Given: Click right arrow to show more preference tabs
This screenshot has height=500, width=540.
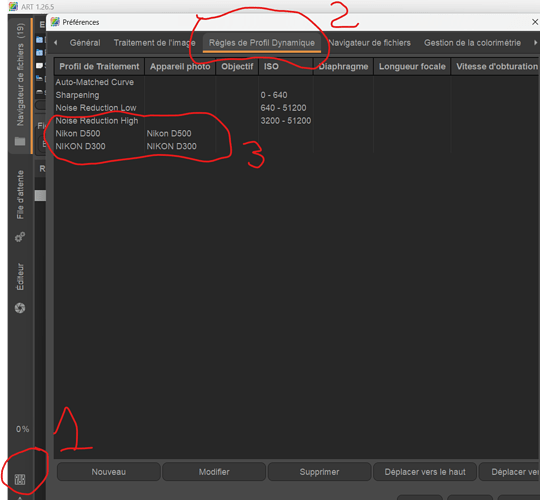Looking at the screenshot, I should tap(535, 43).
